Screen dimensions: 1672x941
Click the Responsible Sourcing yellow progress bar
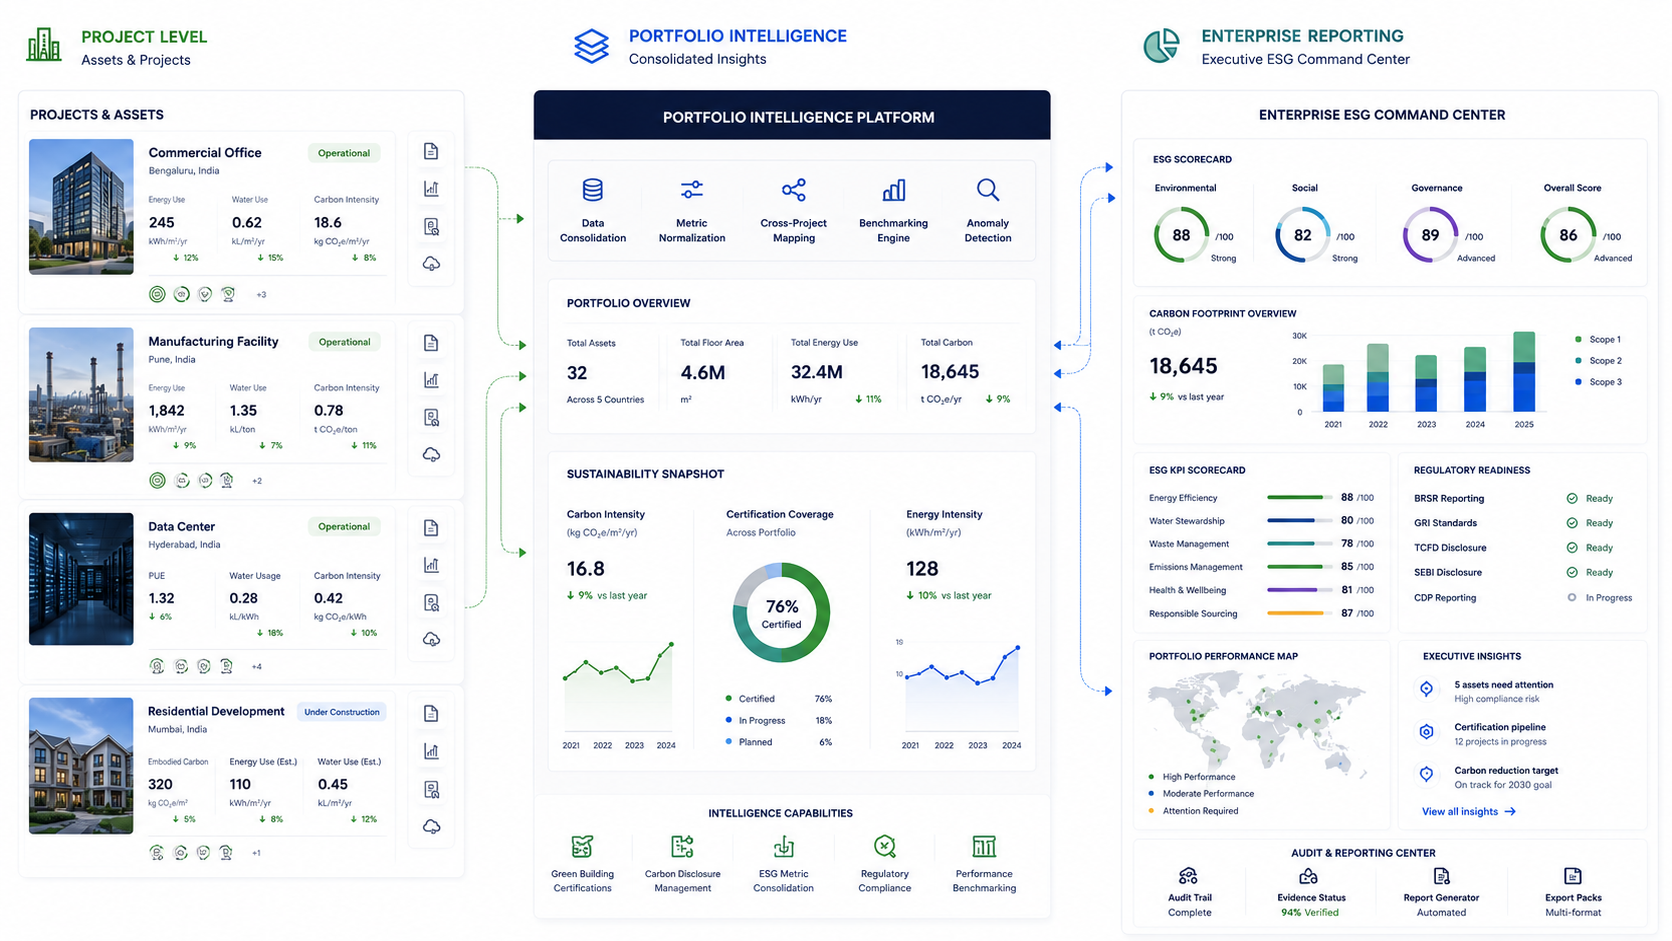pos(1299,613)
